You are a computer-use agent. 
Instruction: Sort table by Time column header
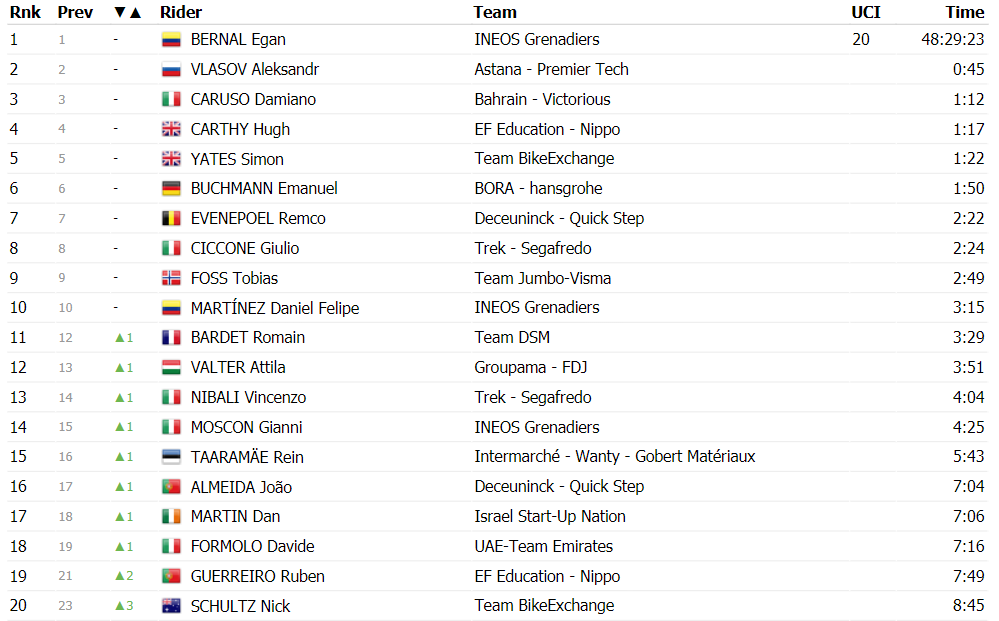click(965, 12)
